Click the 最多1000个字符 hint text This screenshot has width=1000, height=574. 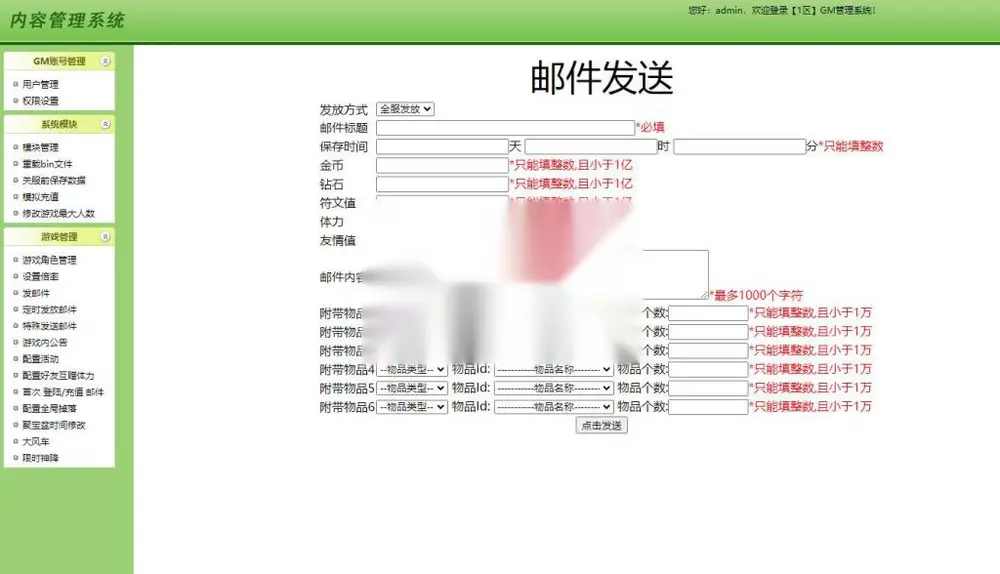[756, 295]
